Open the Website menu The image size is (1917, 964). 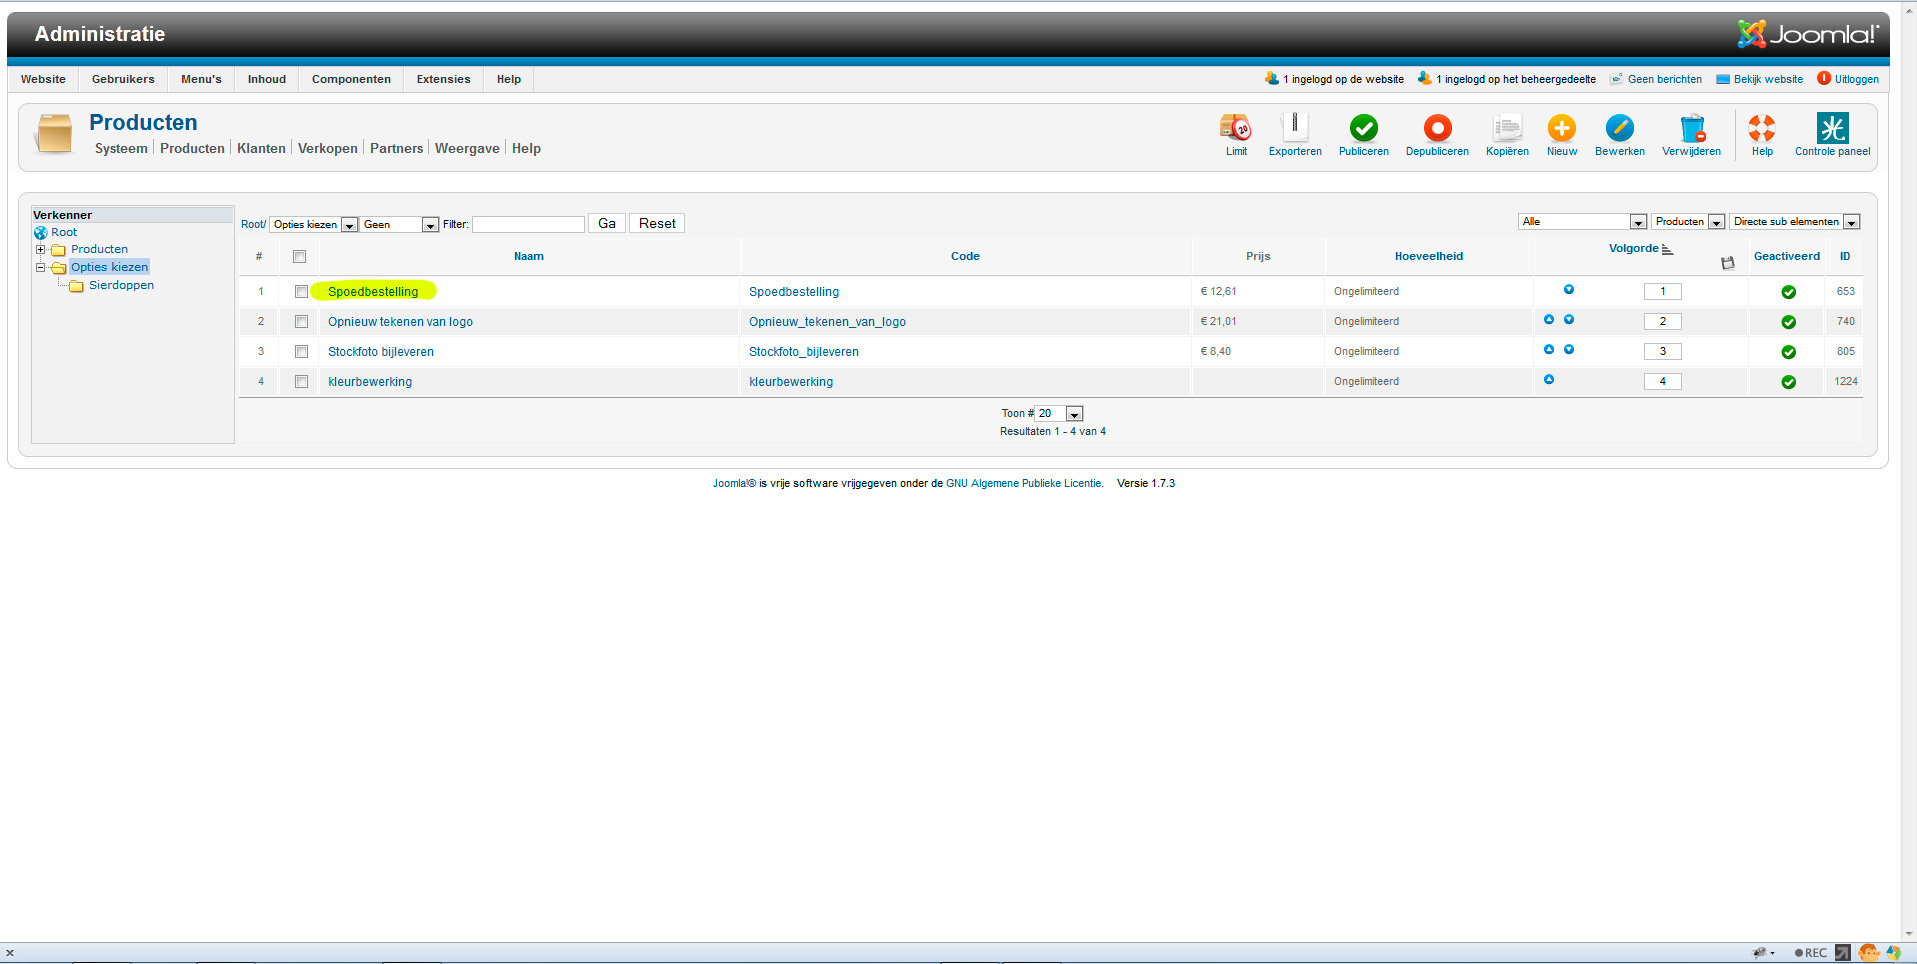coord(43,80)
